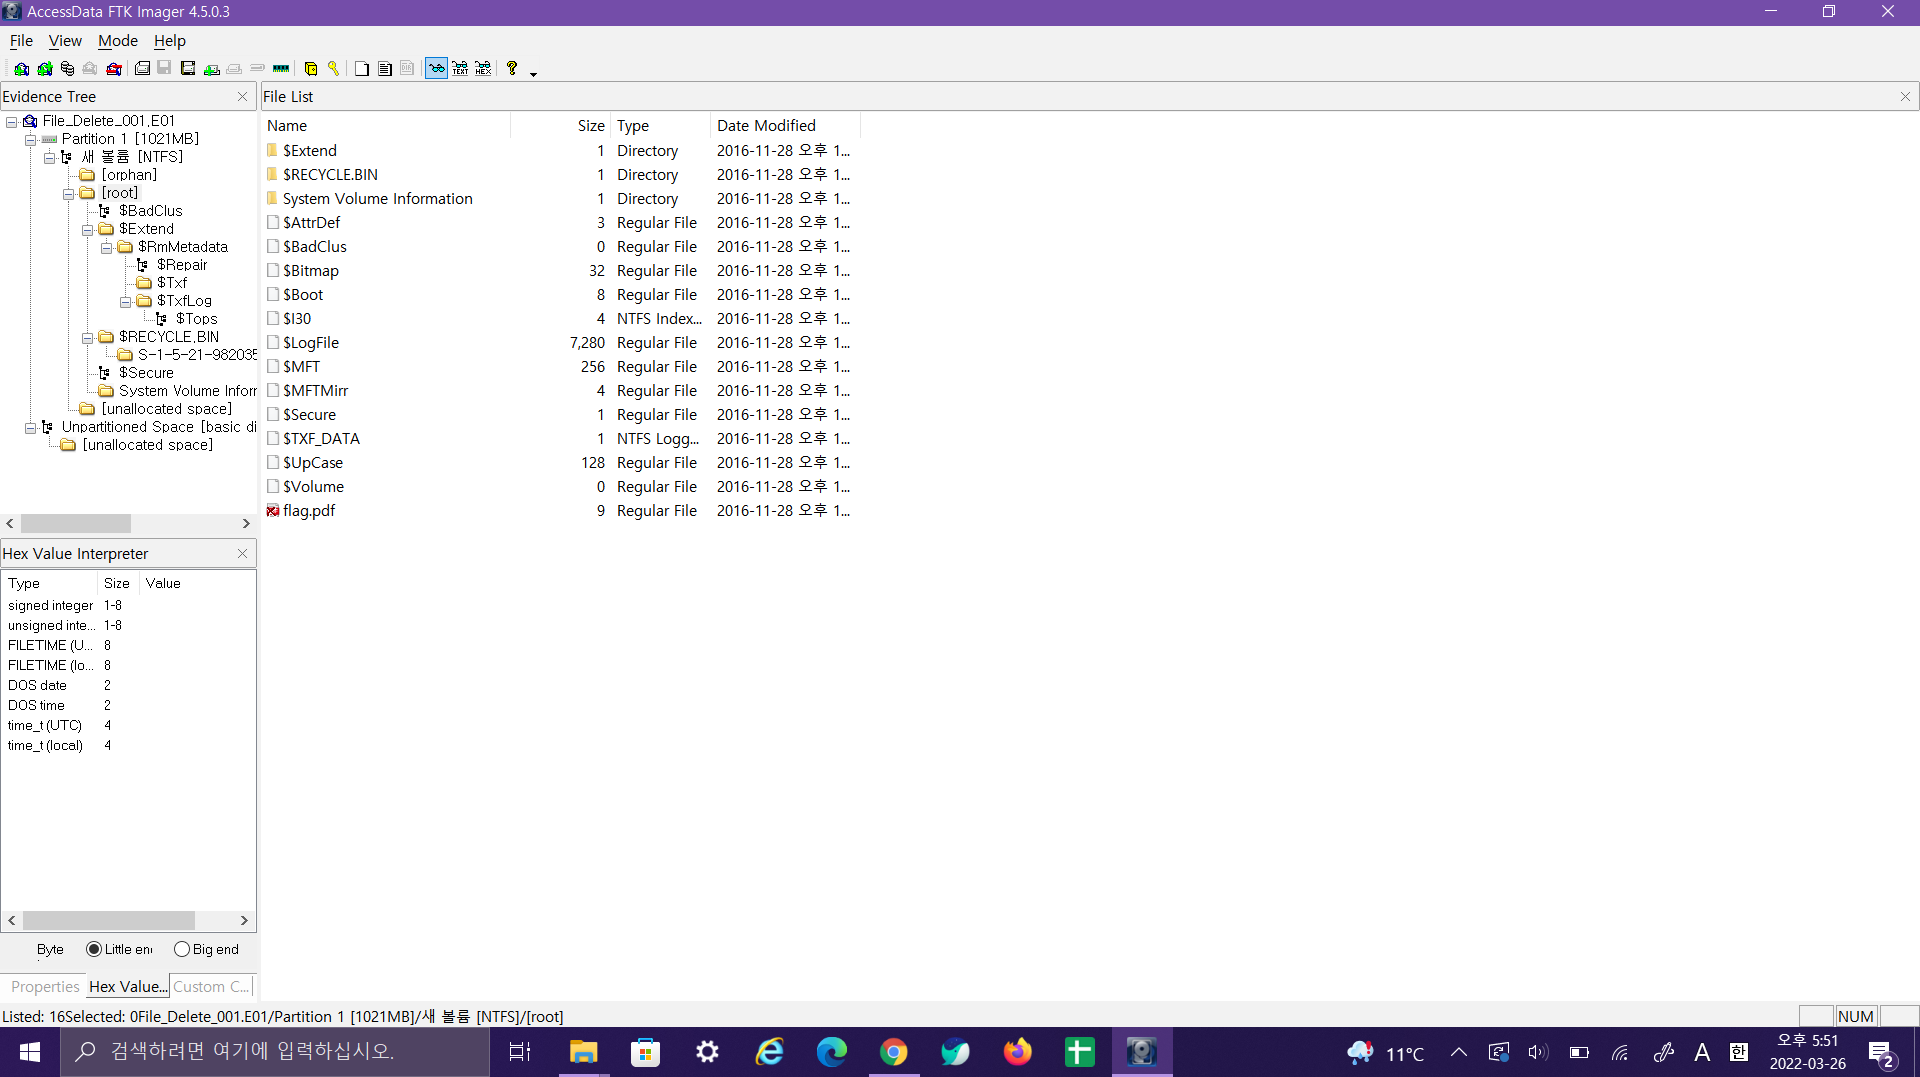Screen dimensions: 1920x1077
Task: Click the File_Delete_001.E01 evidence image icon
Action: pos(30,121)
